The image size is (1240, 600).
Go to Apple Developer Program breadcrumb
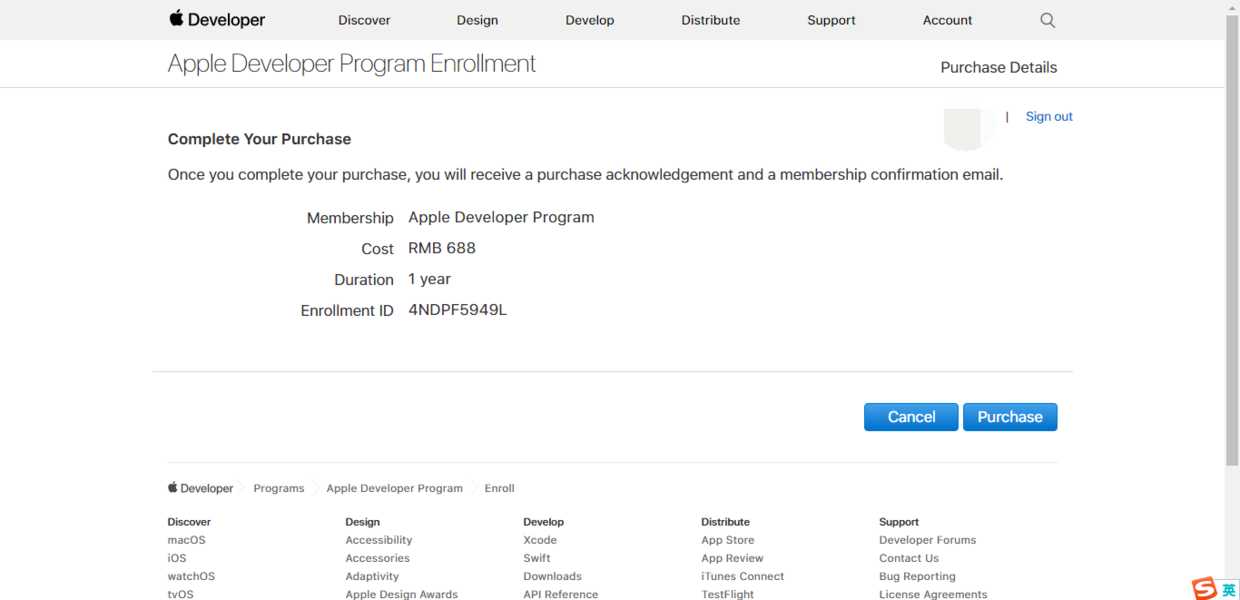point(395,488)
